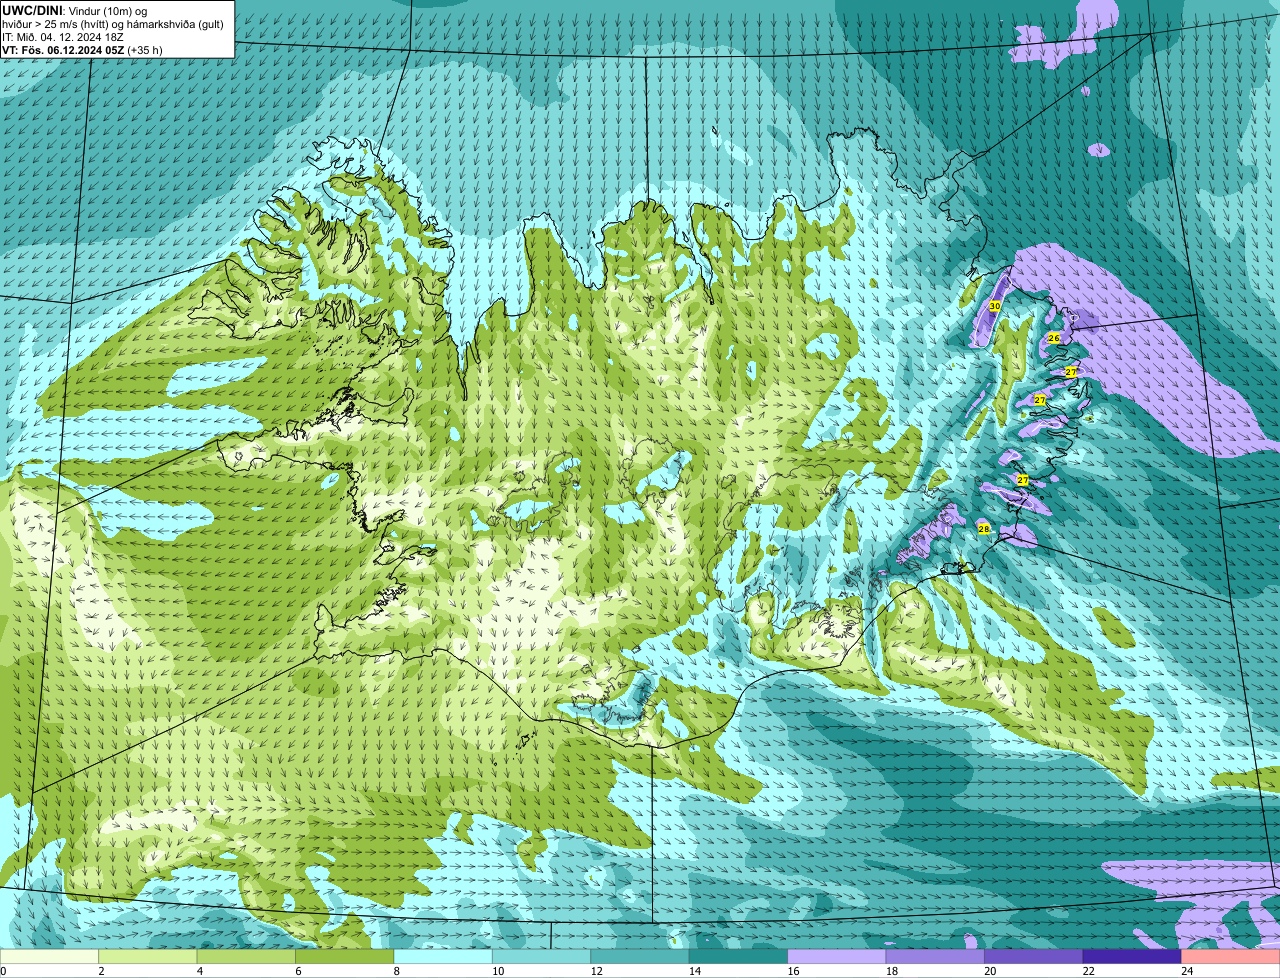Select the 4–6 m/s green legend swatch
Screen dimensions: 1280x978
point(246,957)
